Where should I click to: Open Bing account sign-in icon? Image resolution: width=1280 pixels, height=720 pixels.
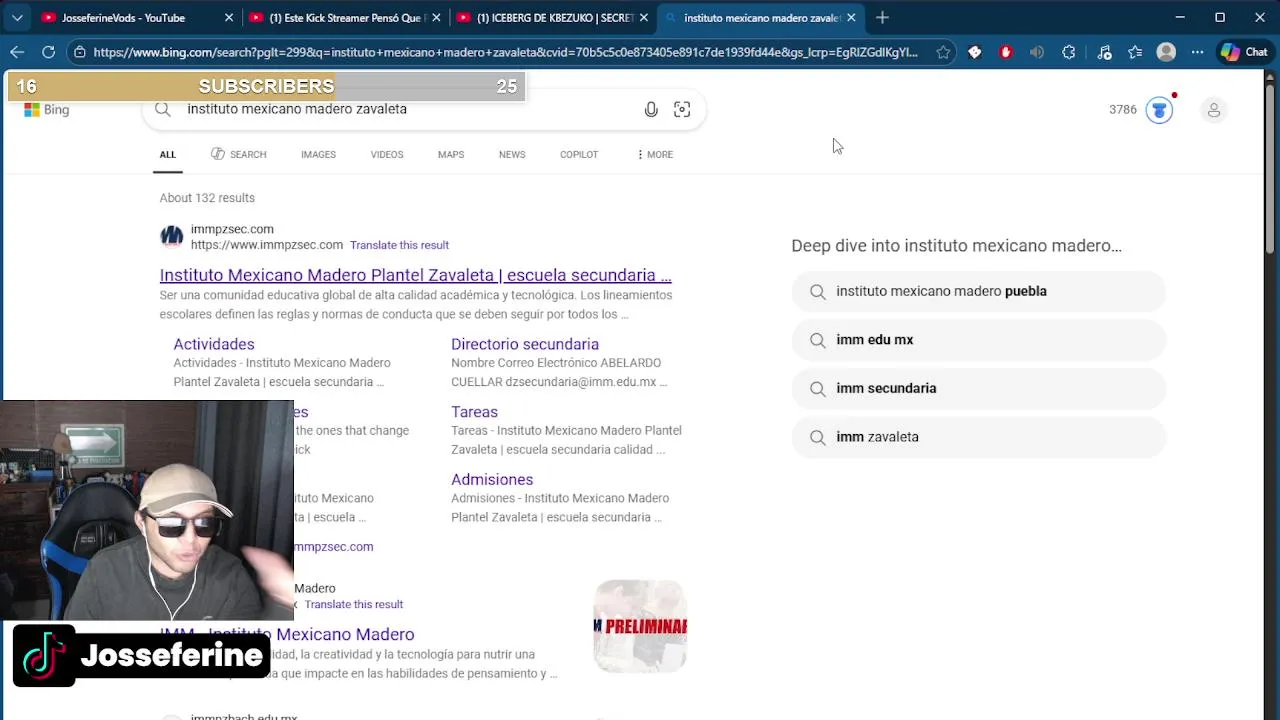[1214, 110]
